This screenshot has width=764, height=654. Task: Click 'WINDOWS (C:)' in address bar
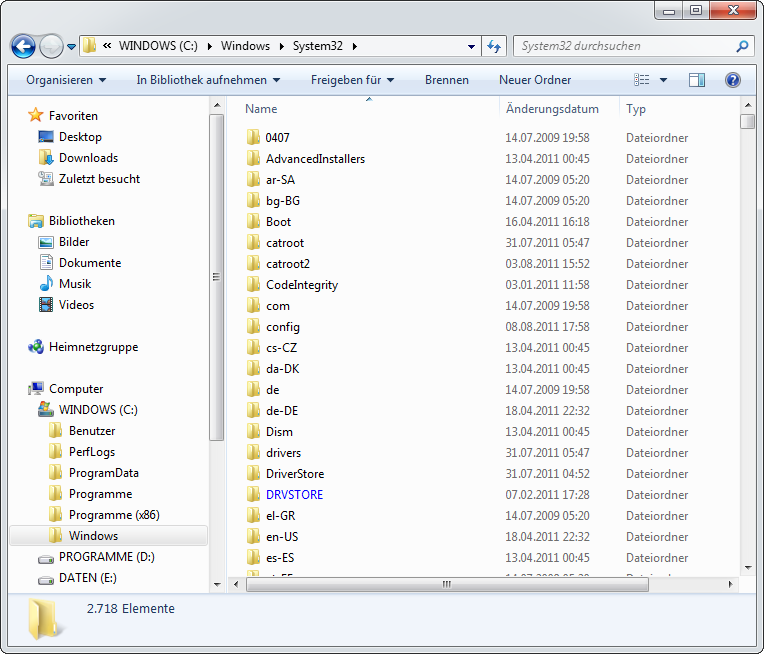click(x=158, y=46)
